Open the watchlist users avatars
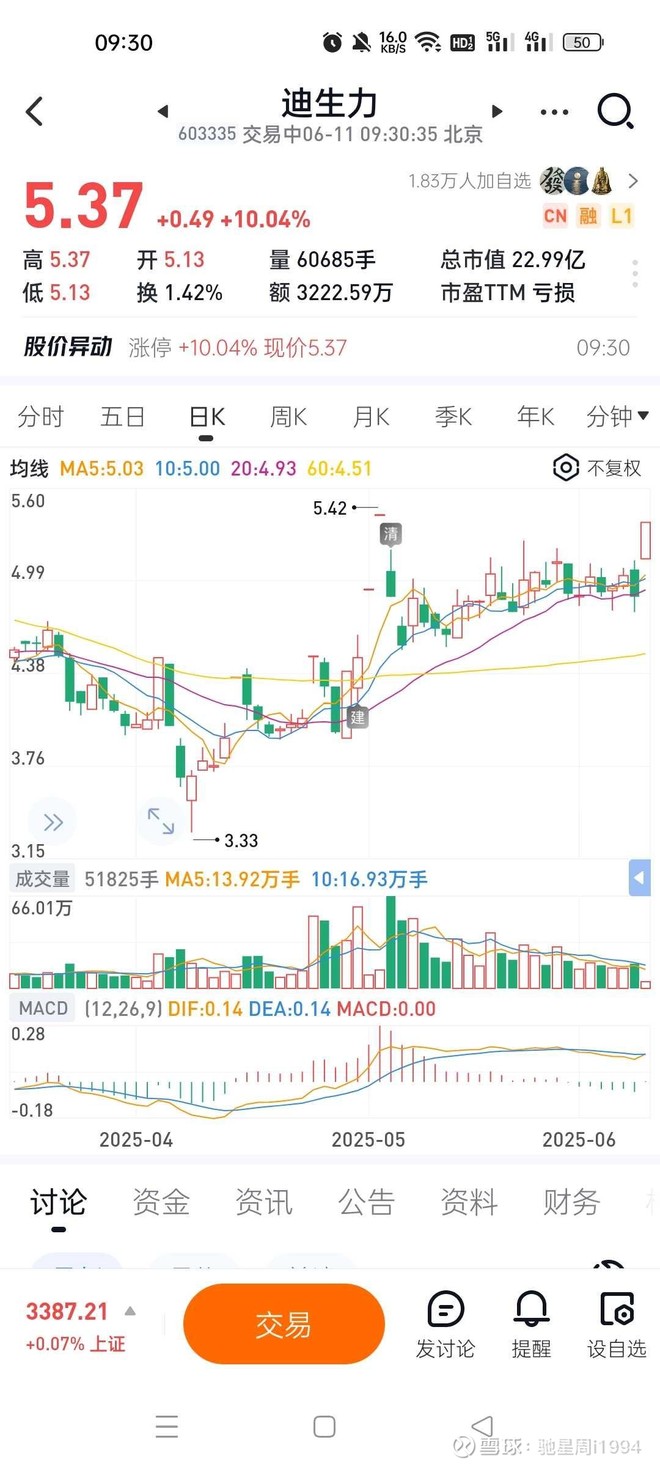Viewport: 660px width, 1467px height. pos(577,181)
